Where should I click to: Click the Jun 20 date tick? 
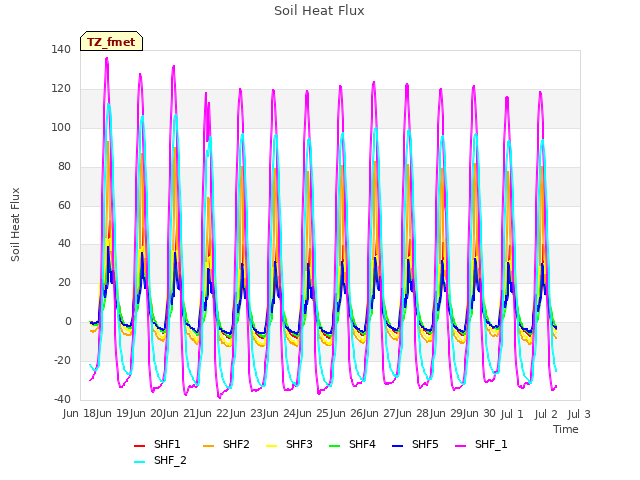tap(146, 414)
